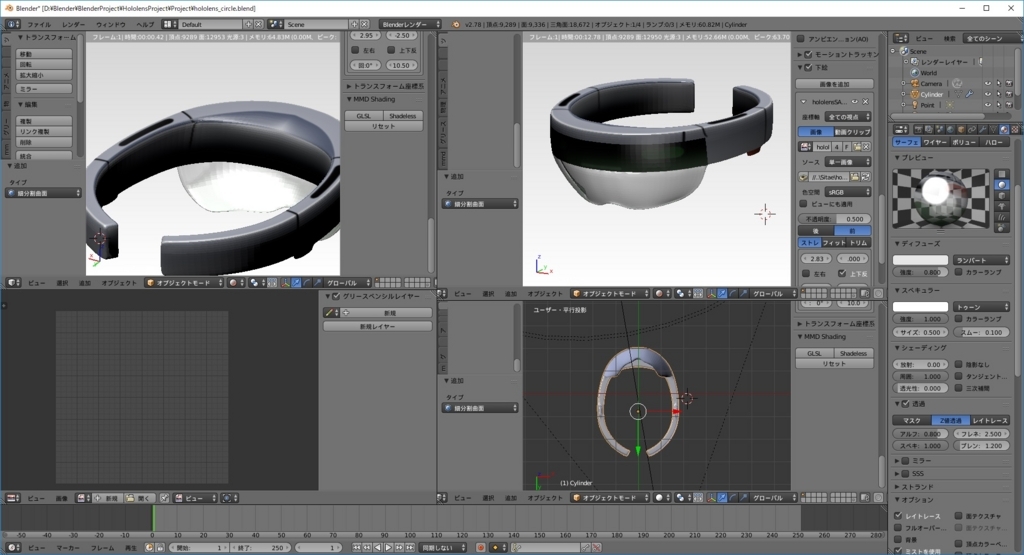Toggle the diffuse カラーランプ checkbox
The width and height of the screenshot is (1024, 555).
click(x=959, y=272)
